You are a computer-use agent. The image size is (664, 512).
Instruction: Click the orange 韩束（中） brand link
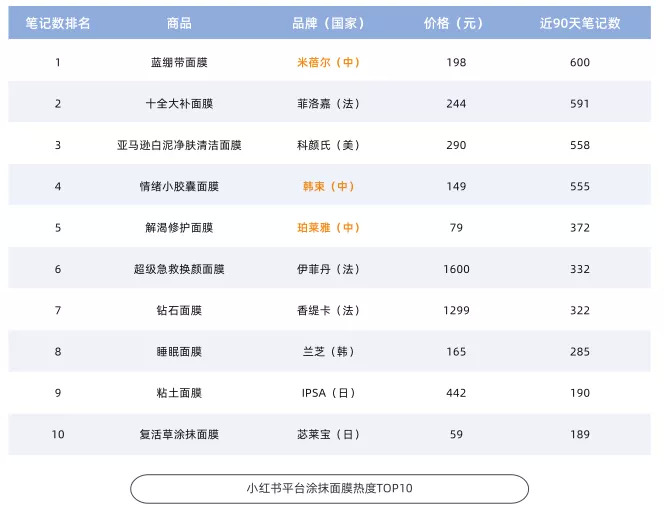pyautogui.click(x=328, y=186)
